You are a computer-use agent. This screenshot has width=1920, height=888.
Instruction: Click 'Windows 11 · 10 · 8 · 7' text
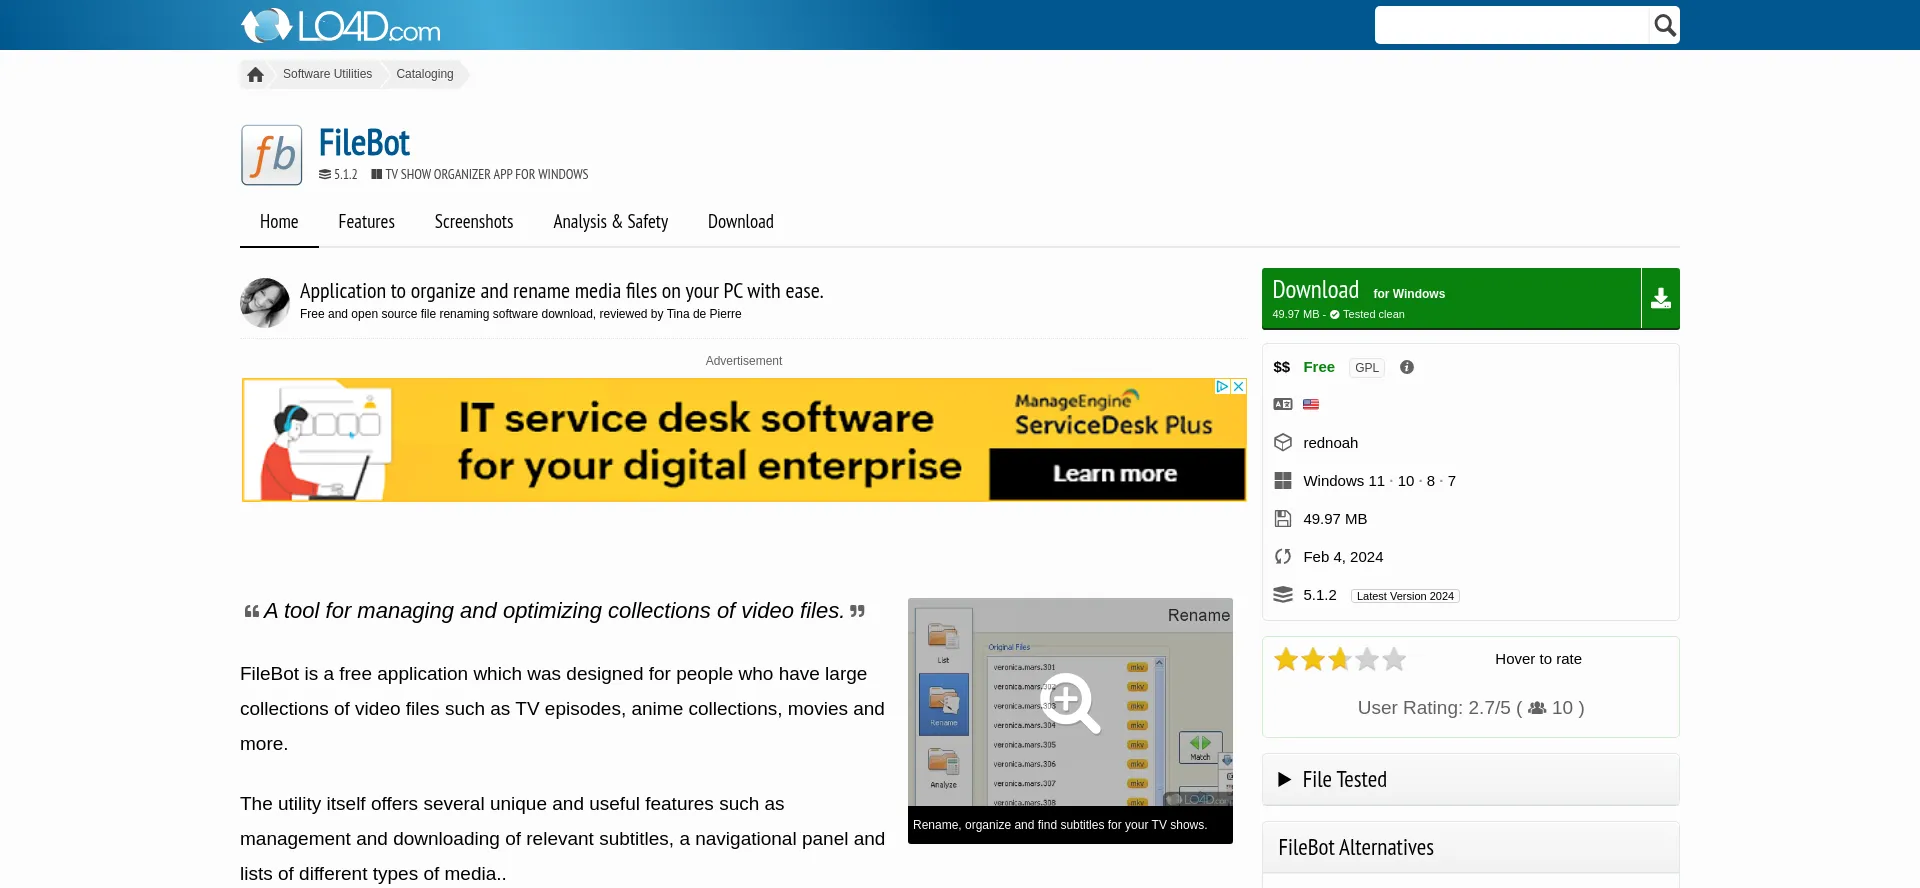click(1379, 481)
